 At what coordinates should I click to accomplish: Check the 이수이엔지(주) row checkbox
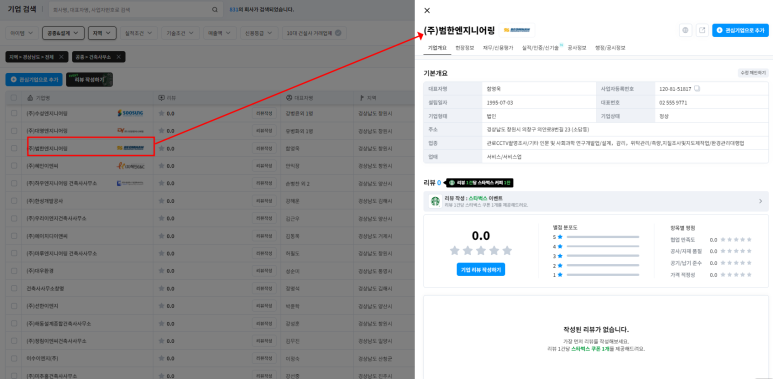[x=14, y=358]
